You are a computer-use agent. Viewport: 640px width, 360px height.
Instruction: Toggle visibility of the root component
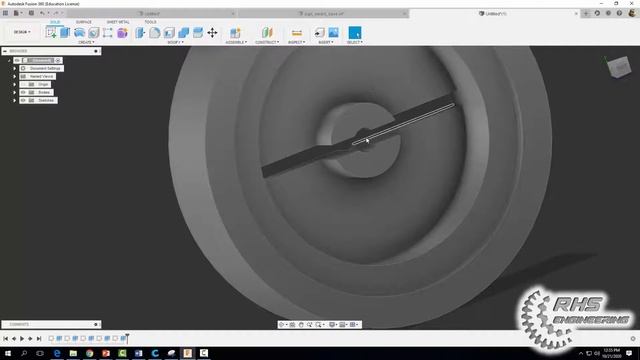tap(17, 60)
